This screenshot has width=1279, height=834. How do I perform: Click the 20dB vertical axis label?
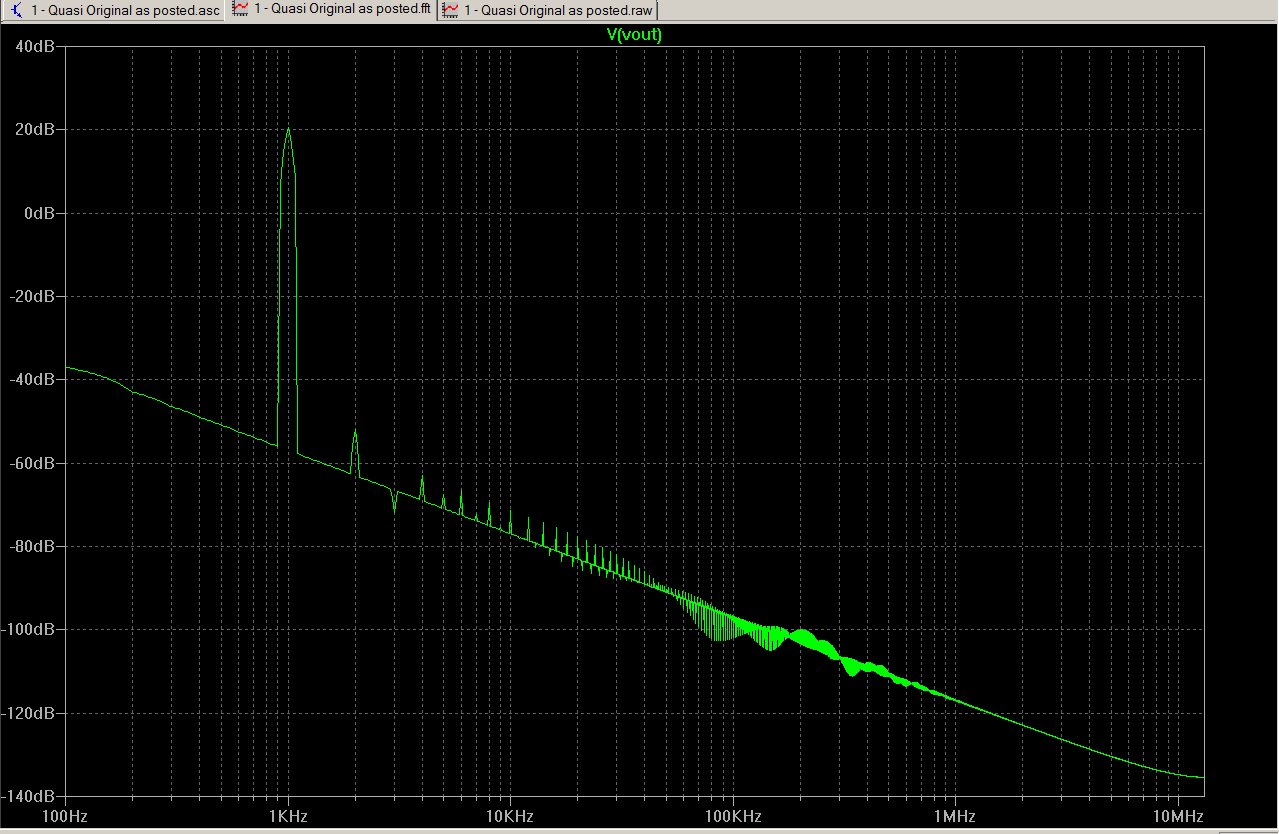pyautogui.click(x=35, y=129)
